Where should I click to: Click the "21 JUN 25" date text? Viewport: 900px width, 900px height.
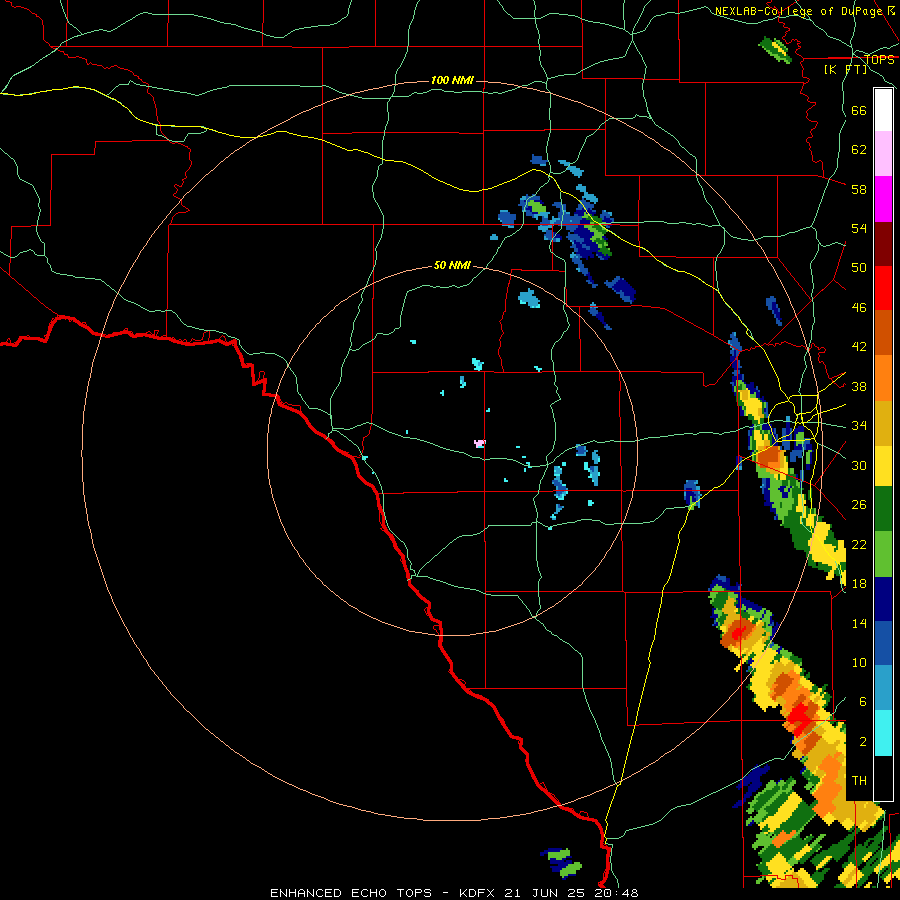click(x=547, y=893)
